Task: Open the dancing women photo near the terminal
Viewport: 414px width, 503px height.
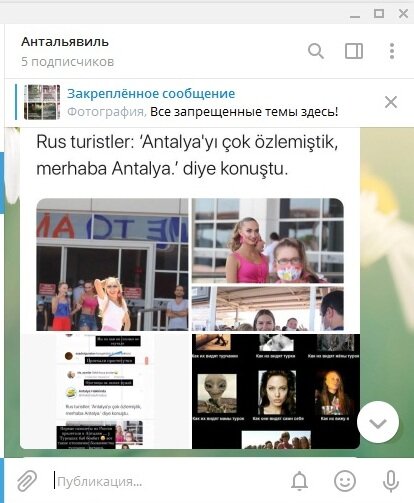Action: [x=112, y=264]
